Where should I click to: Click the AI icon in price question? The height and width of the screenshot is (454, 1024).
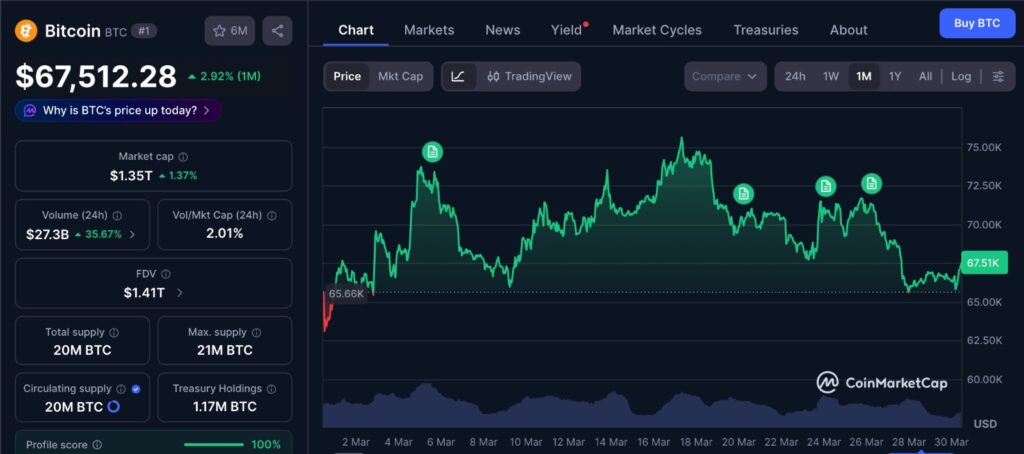pyautogui.click(x=30, y=110)
